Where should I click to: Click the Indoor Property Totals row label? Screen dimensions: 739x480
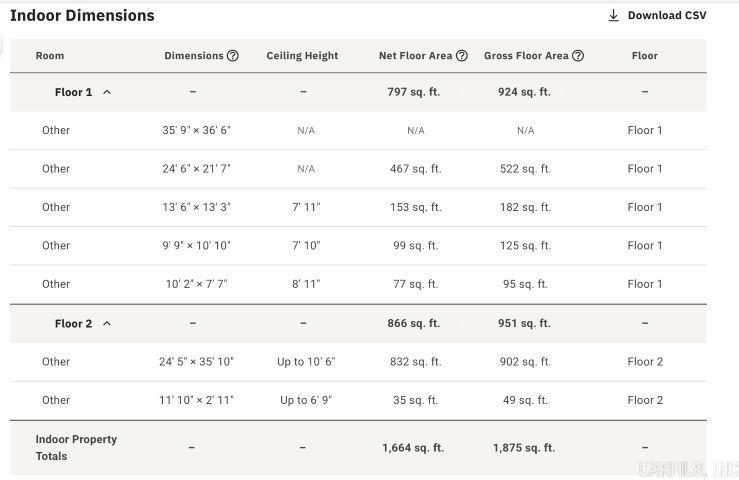tap(76, 447)
